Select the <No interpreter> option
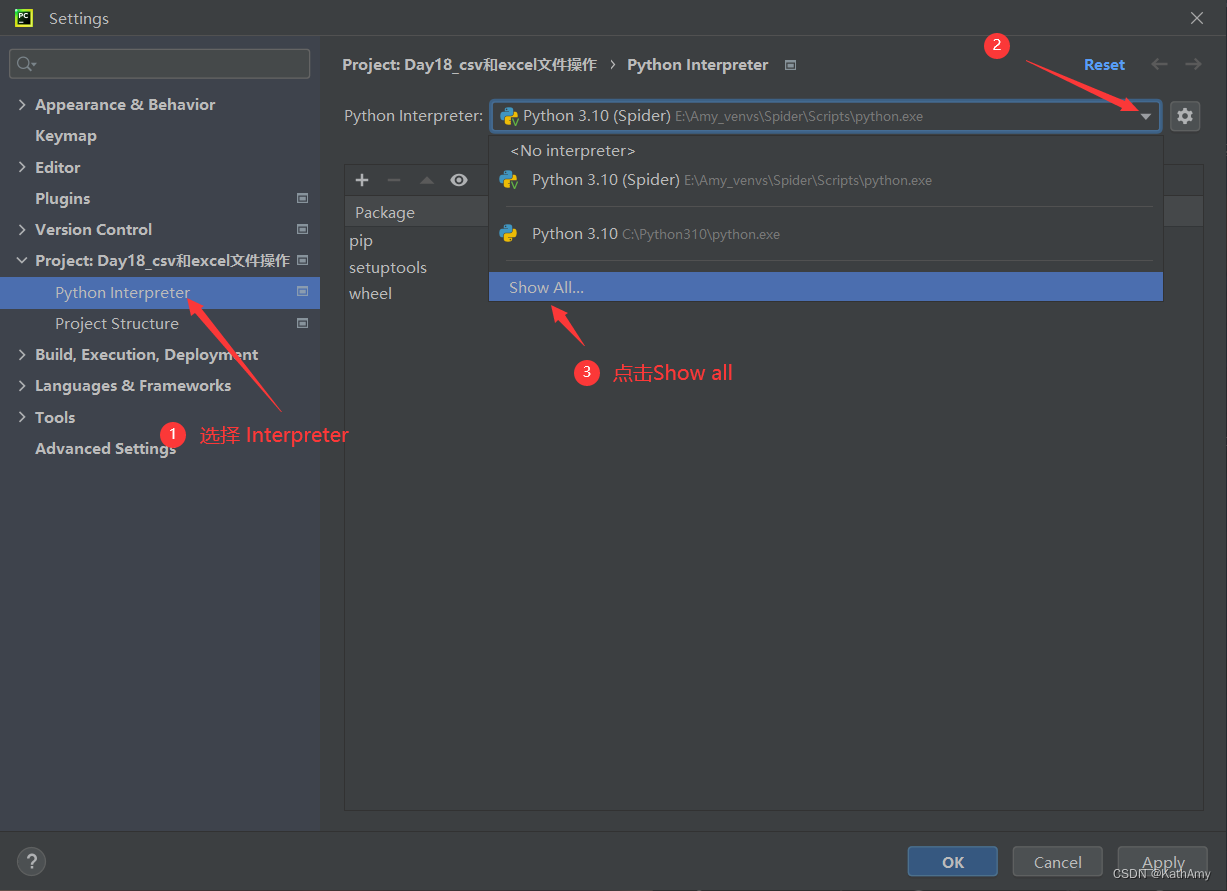The width and height of the screenshot is (1227, 891). (x=826, y=151)
